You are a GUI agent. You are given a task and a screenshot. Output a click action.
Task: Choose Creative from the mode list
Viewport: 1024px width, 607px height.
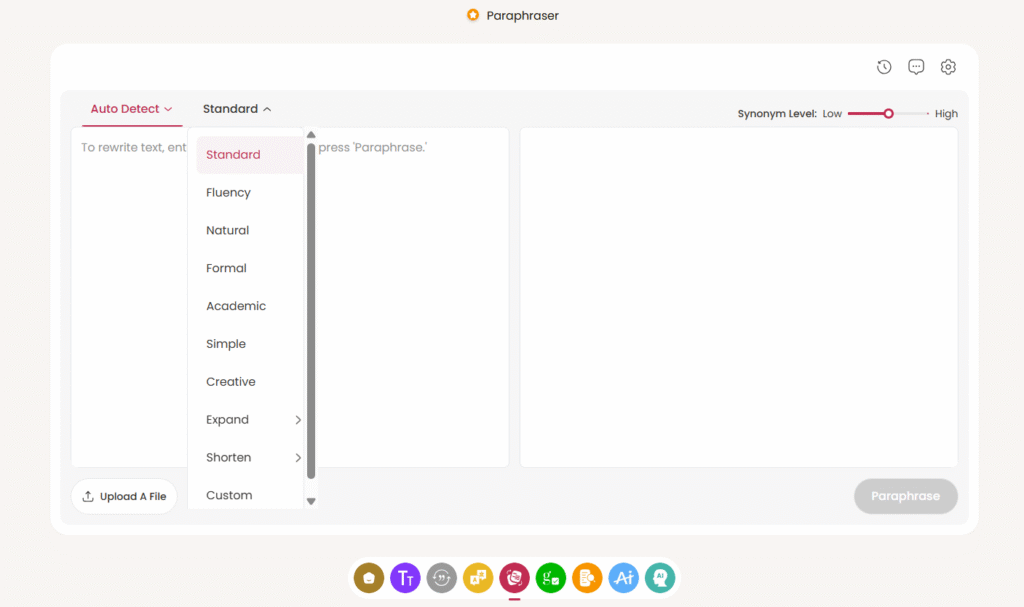point(231,382)
